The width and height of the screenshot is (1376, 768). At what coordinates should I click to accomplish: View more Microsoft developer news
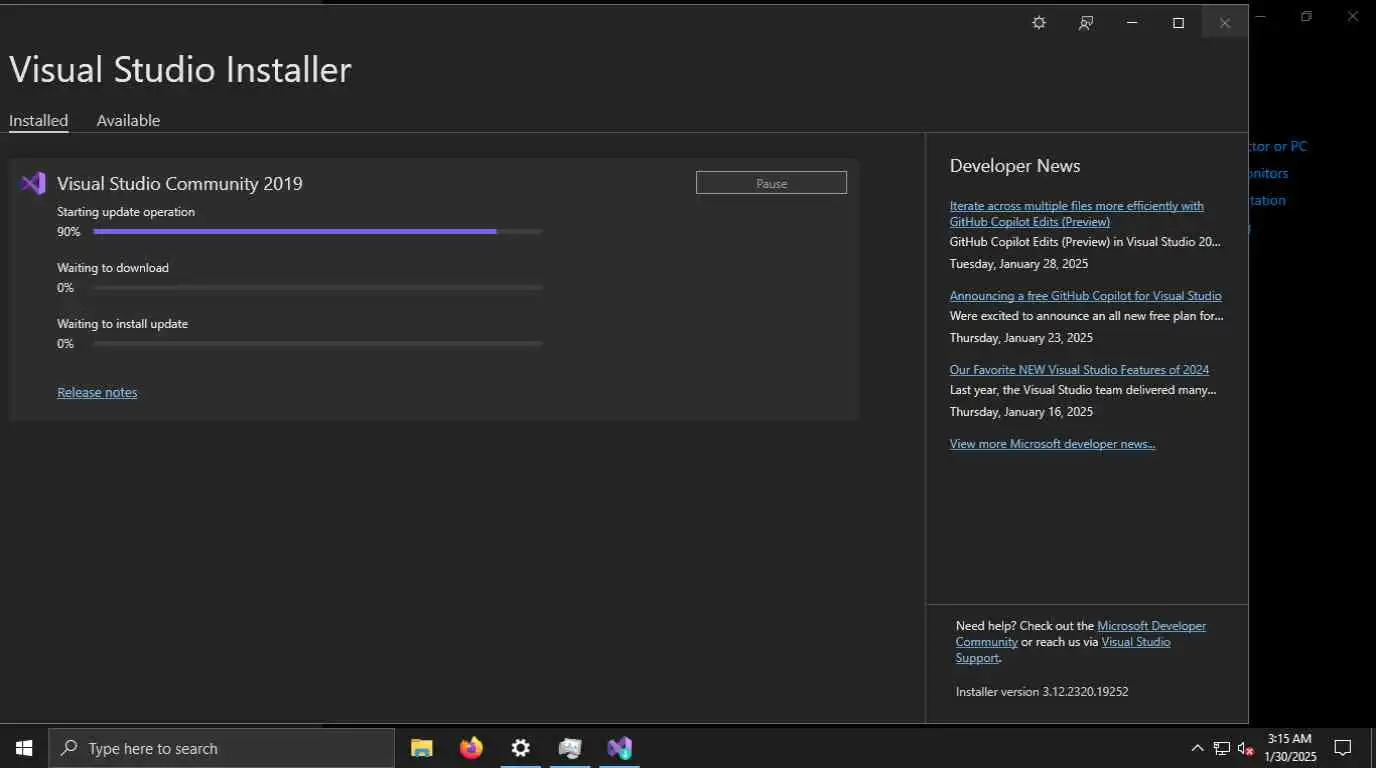click(1052, 444)
